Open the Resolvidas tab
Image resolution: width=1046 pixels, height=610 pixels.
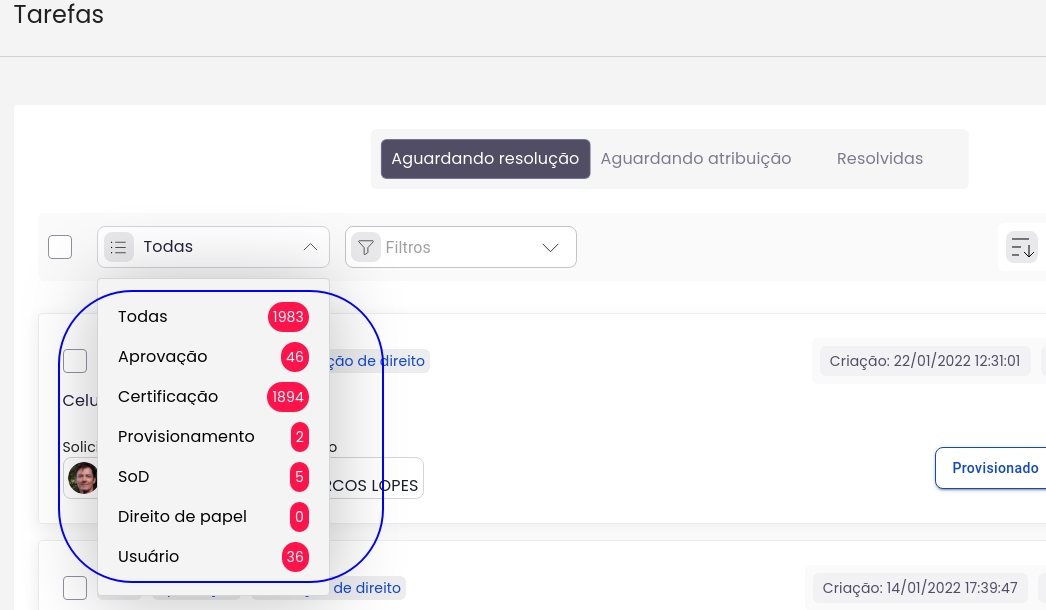click(879, 159)
